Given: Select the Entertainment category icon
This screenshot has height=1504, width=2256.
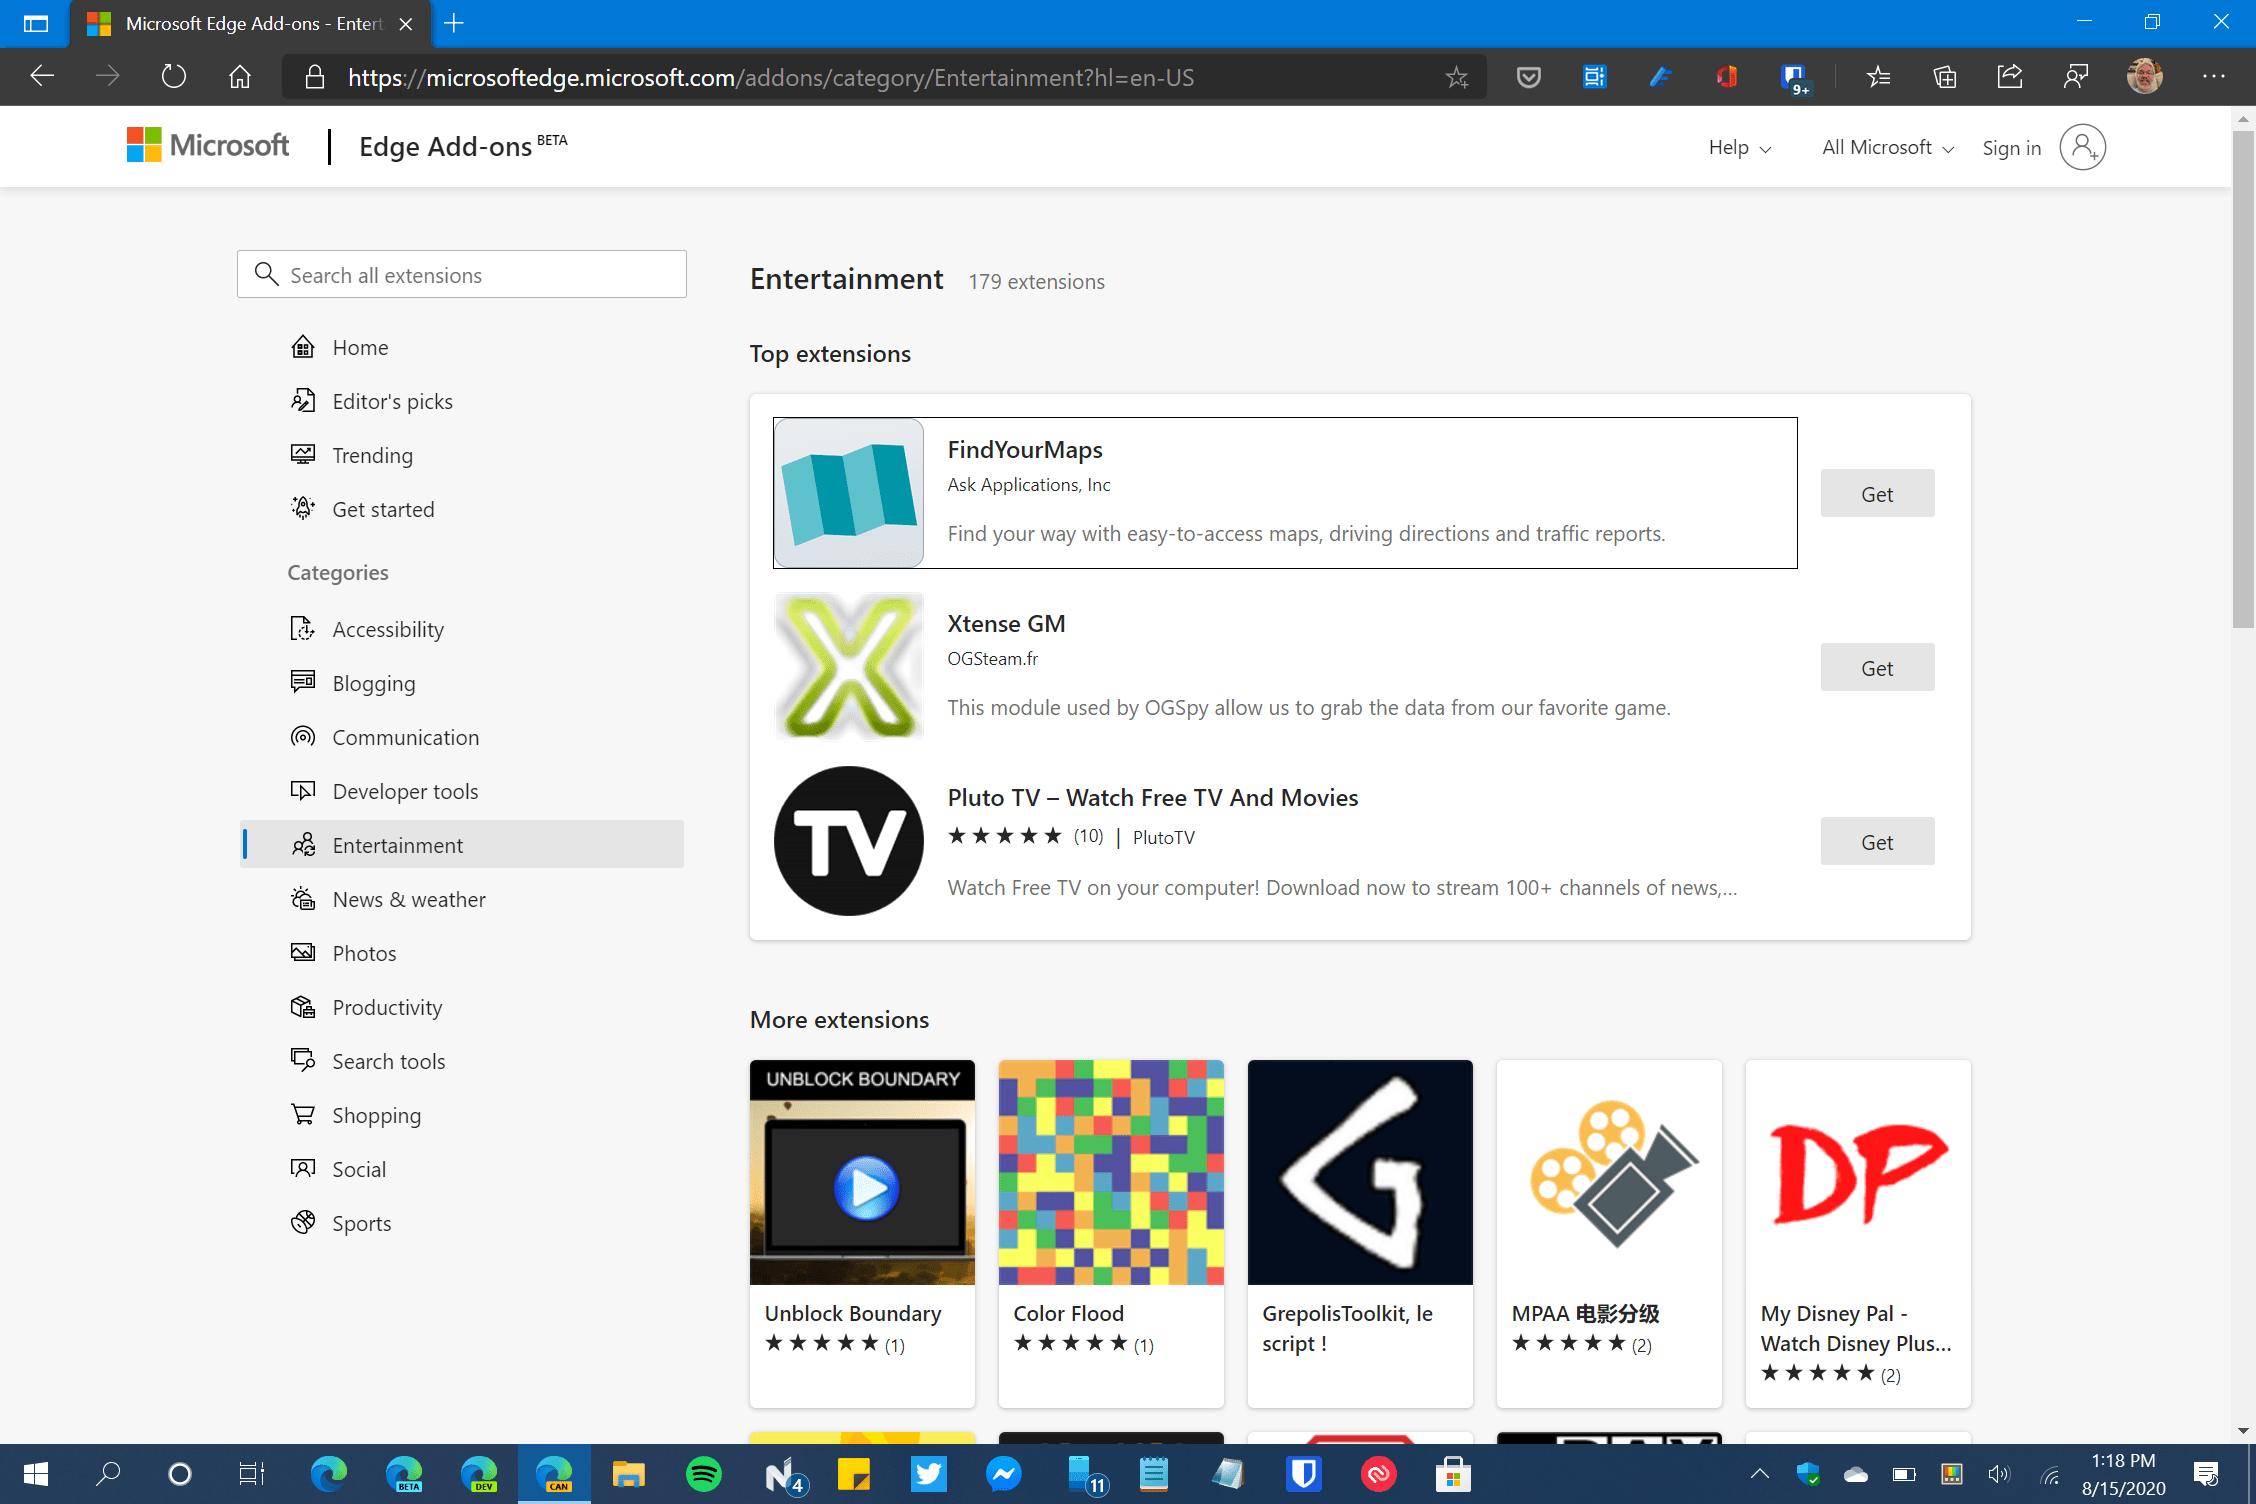Looking at the screenshot, I should coord(304,844).
